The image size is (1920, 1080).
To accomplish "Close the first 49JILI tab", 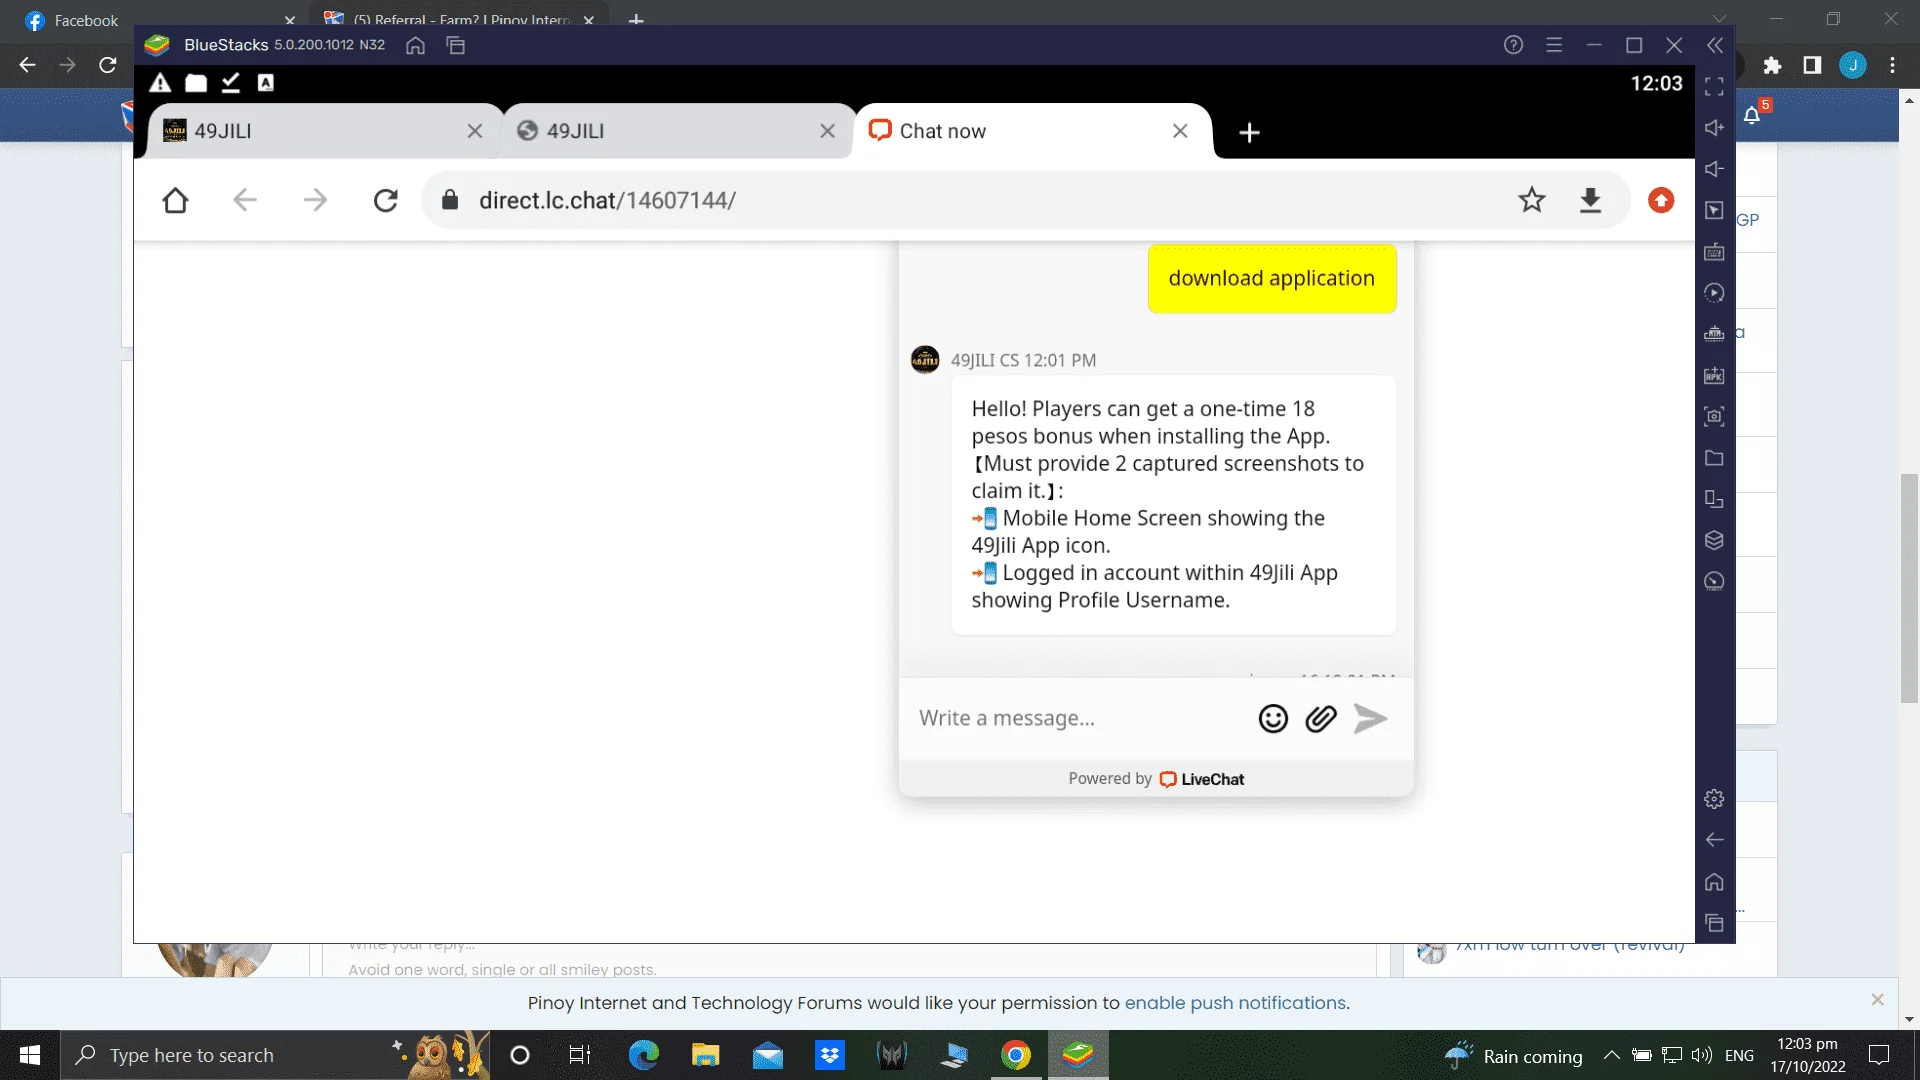I will click(x=475, y=131).
